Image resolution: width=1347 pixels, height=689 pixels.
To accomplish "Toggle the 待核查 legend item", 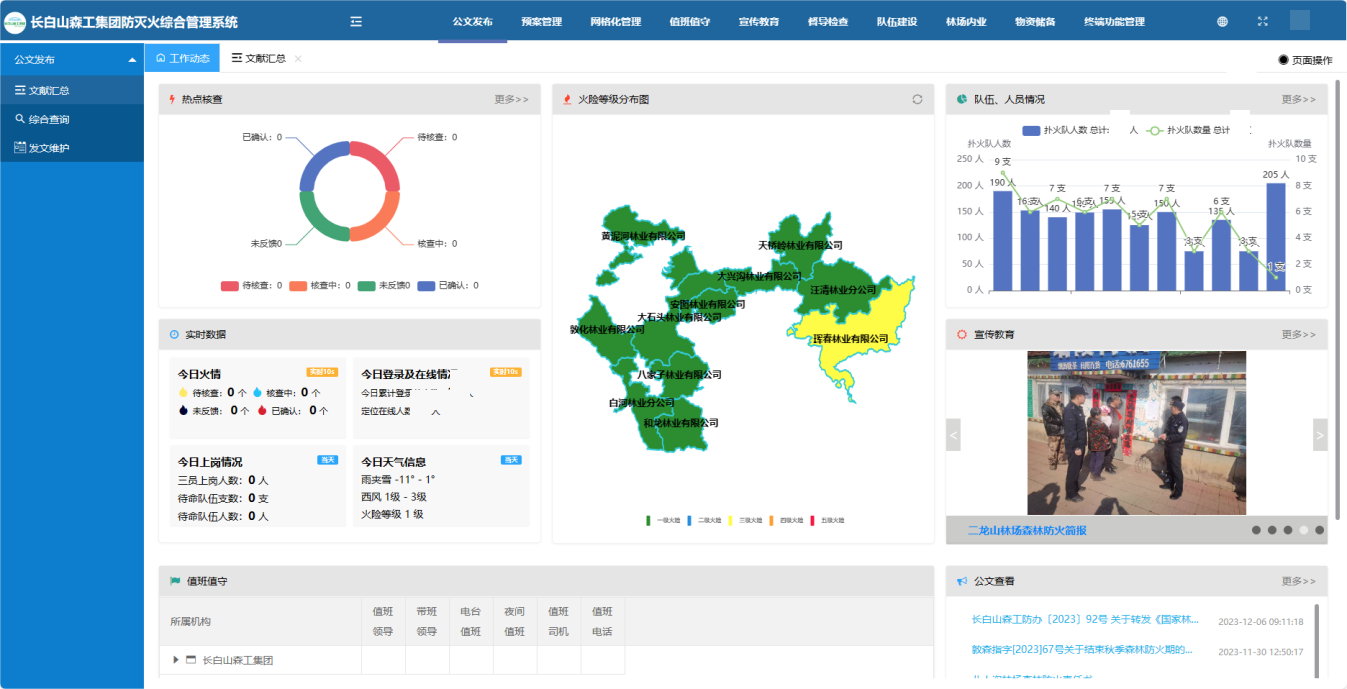I will pos(251,285).
